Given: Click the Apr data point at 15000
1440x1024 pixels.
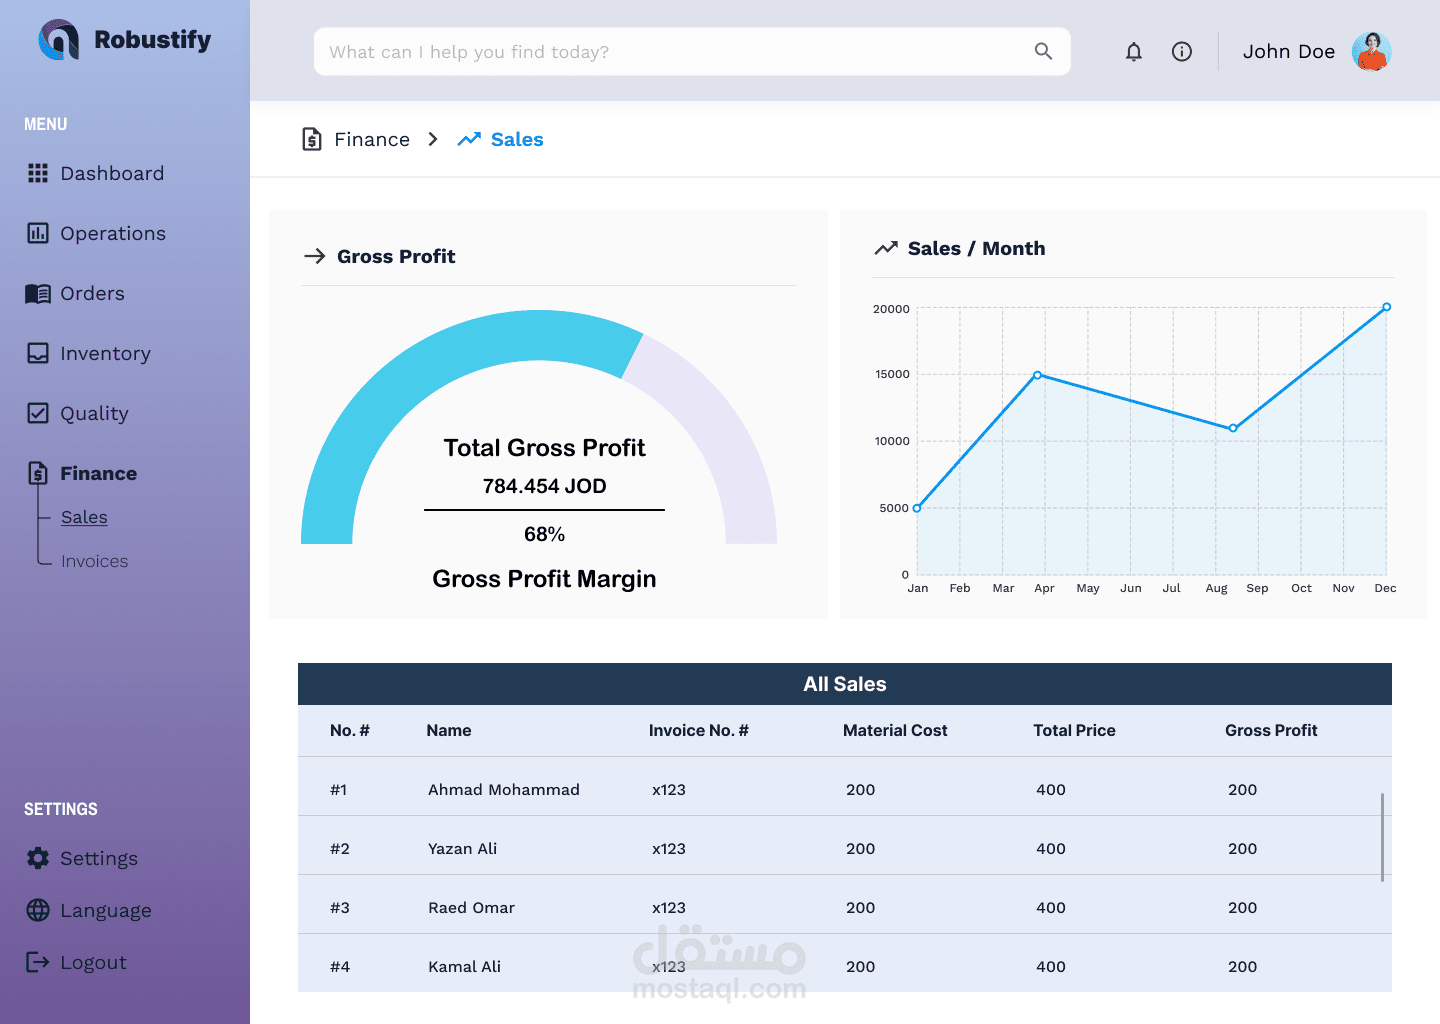Looking at the screenshot, I should click(x=1038, y=375).
